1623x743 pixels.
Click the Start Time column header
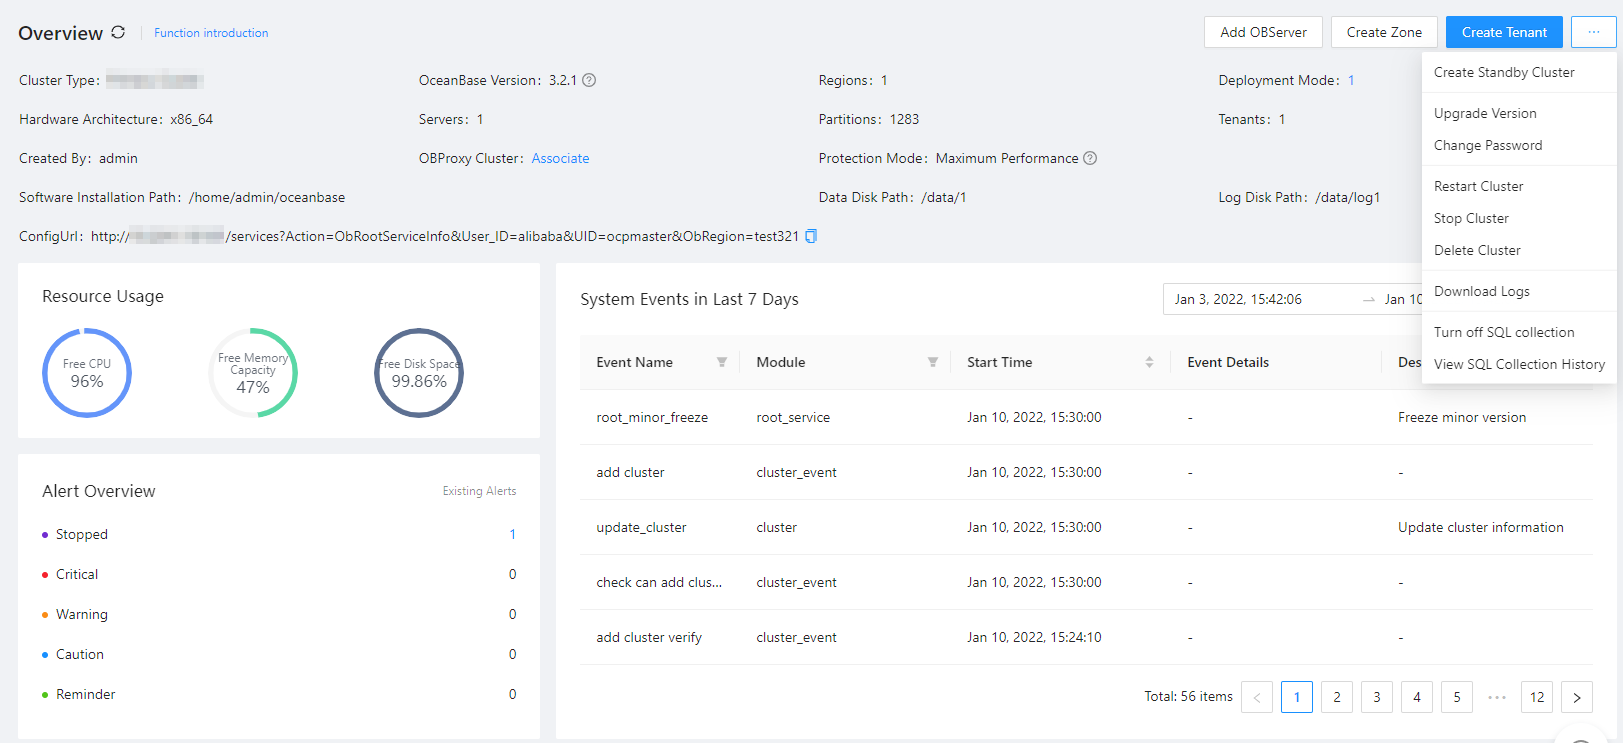point(1000,362)
